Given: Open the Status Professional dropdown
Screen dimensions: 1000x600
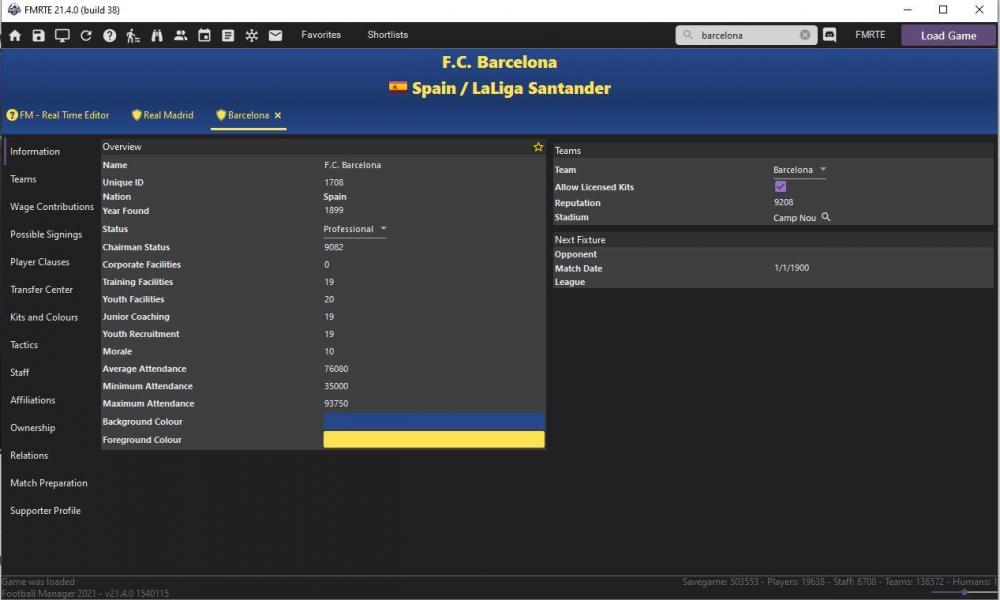Looking at the screenshot, I should (x=355, y=229).
